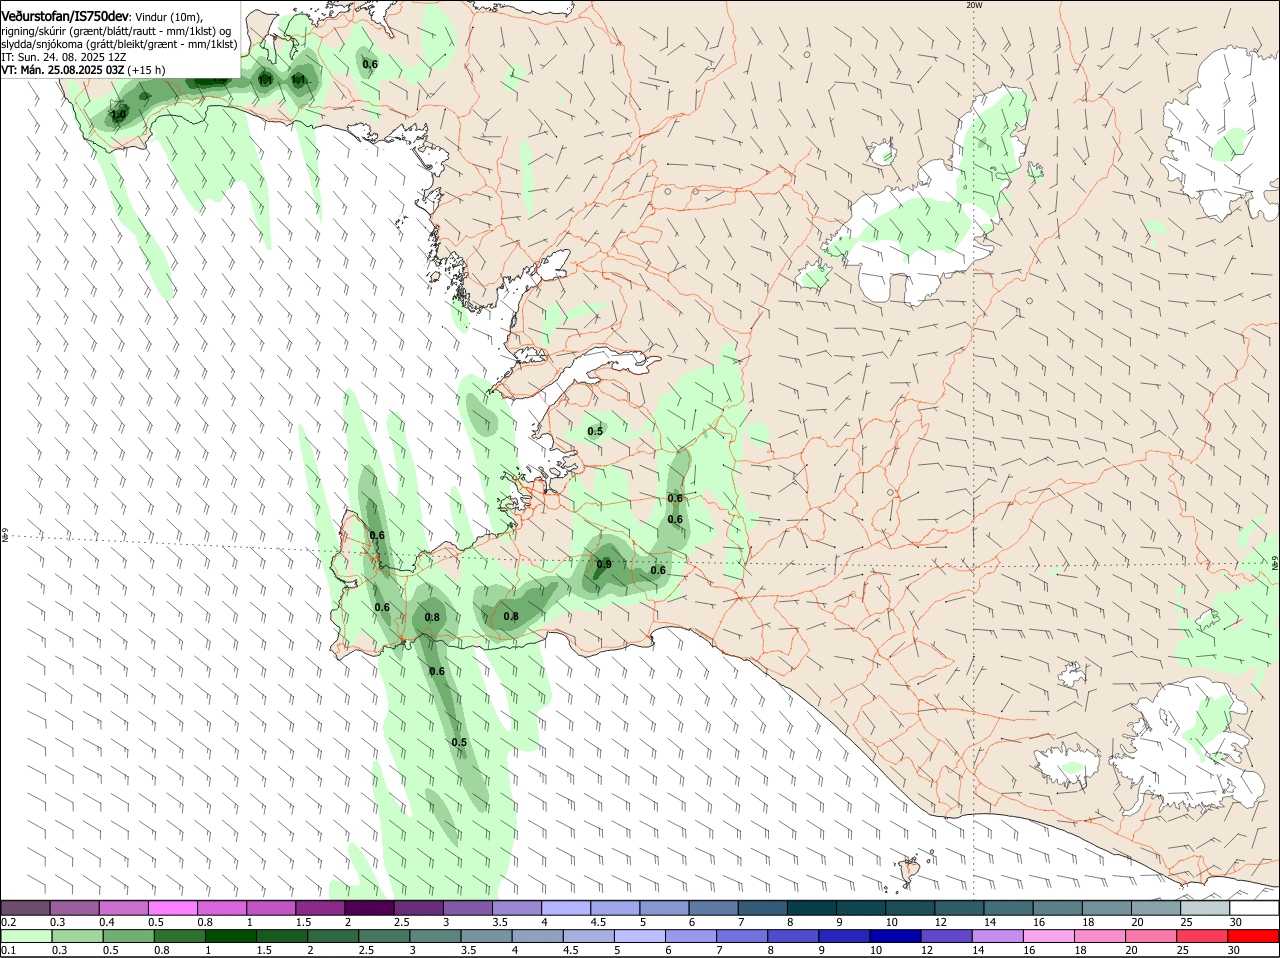Click the lightest green 0.1–0.3 rain legend swatch
1280x958 pixels.
coord(26,937)
